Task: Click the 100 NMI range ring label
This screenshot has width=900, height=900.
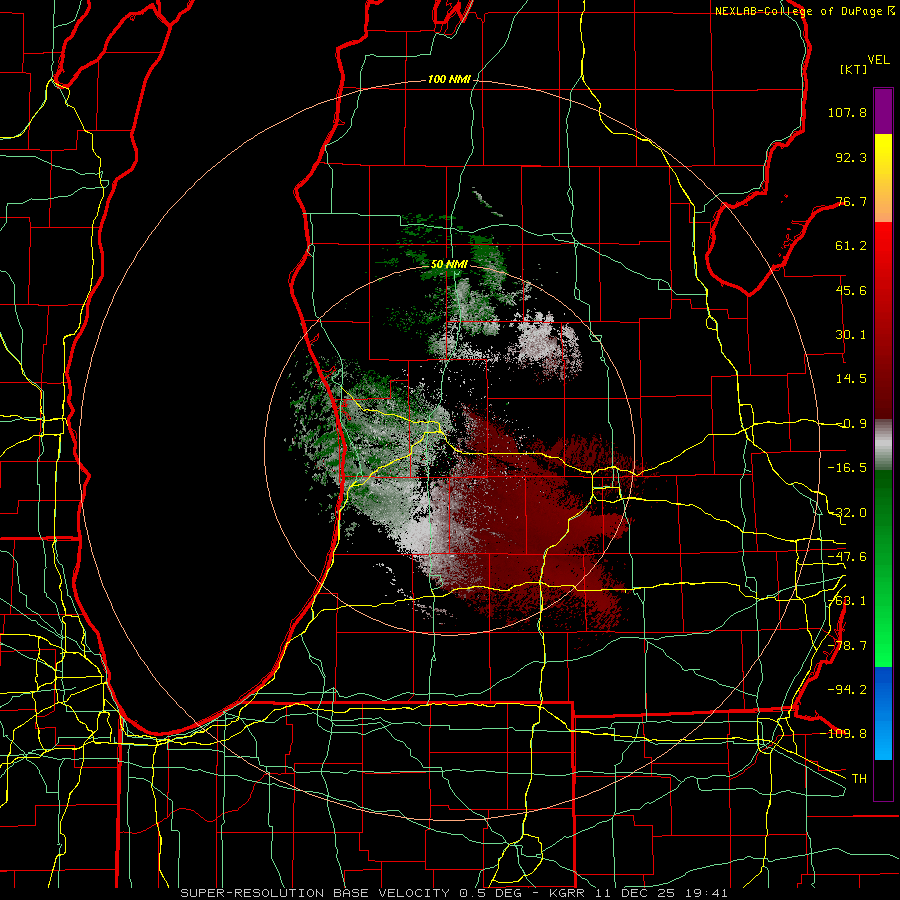Action: [x=449, y=79]
